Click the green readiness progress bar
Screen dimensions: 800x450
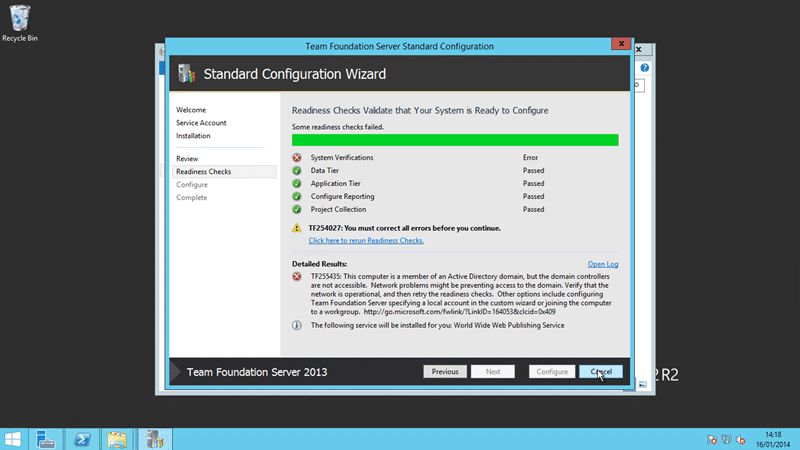[455, 140]
